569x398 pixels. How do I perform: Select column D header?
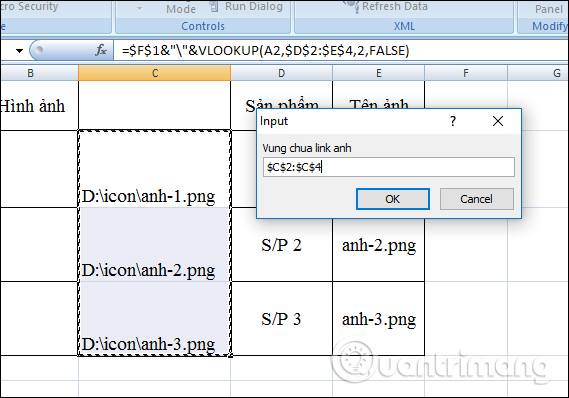click(282, 73)
